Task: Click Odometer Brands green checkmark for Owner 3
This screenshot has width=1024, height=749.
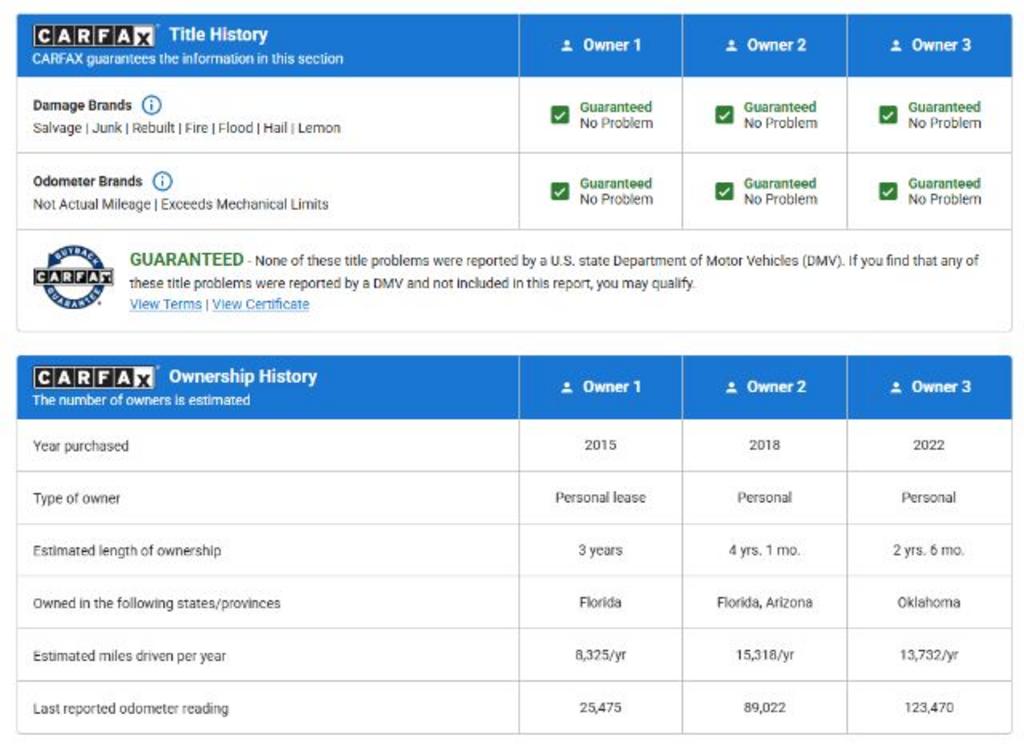Action: pyautogui.click(x=888, y=191)
